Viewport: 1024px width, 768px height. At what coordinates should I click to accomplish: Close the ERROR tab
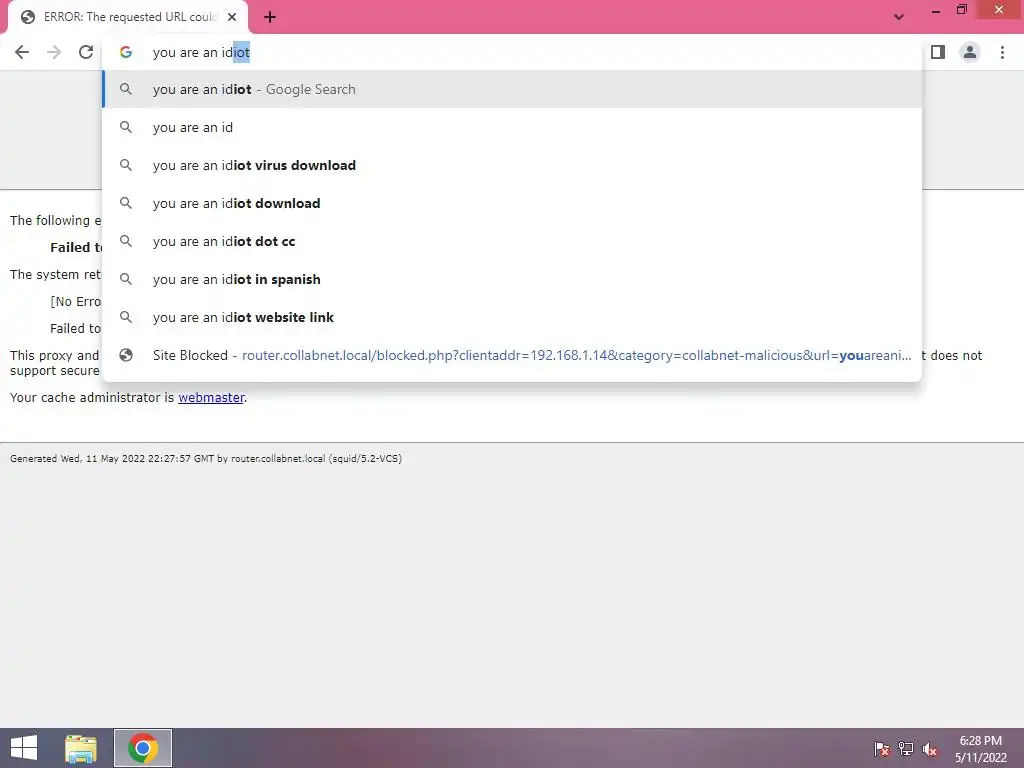(232, 17)
